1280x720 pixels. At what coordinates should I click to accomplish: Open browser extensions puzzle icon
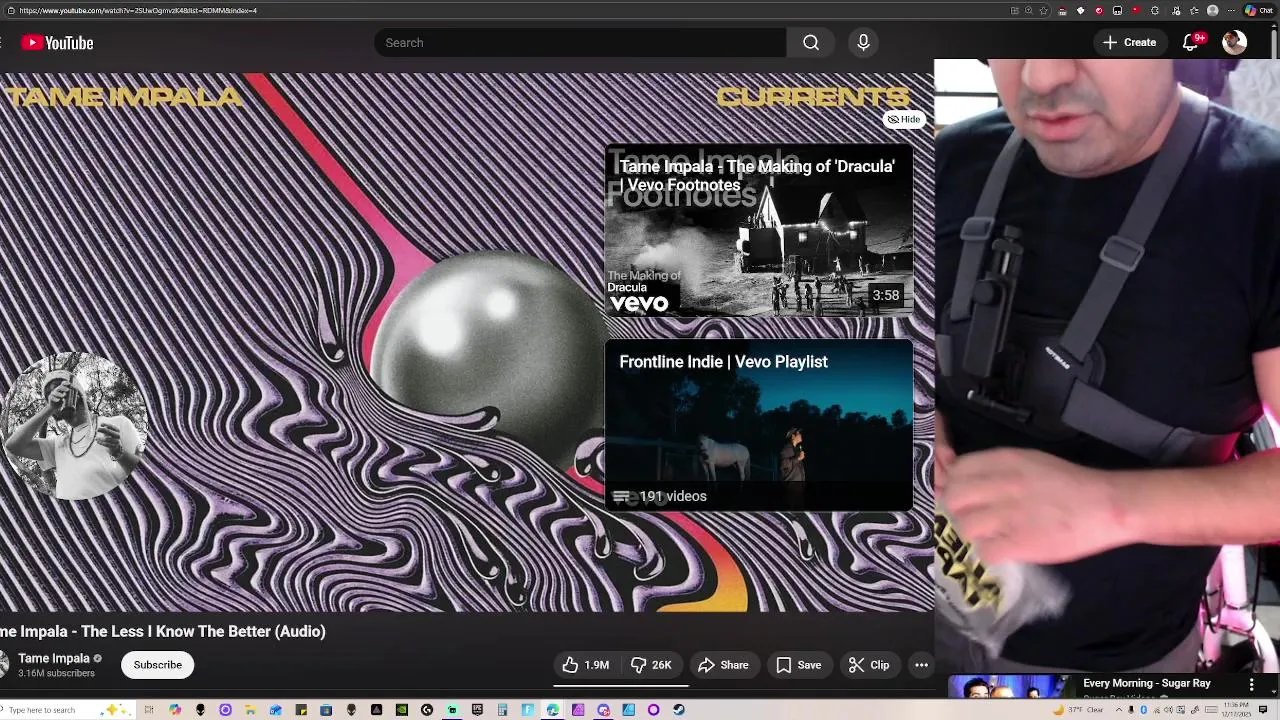click(1155, 10)
